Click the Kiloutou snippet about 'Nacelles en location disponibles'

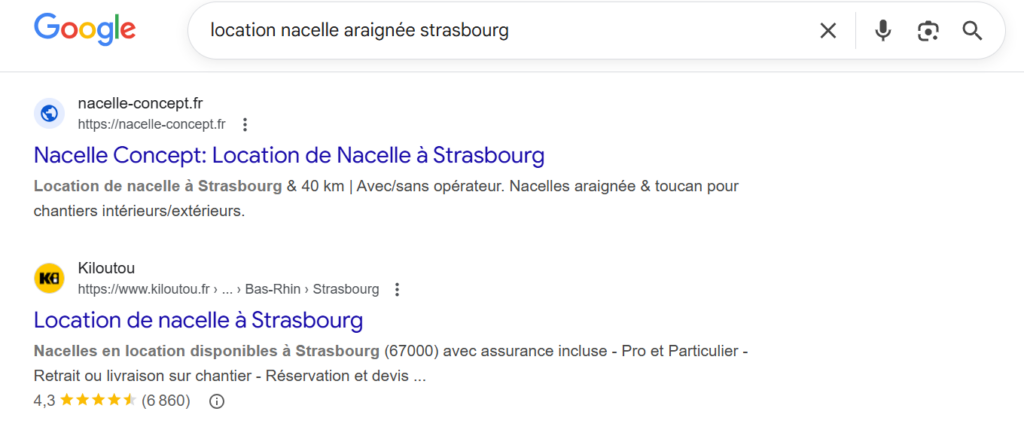click(x=390, y=364)
